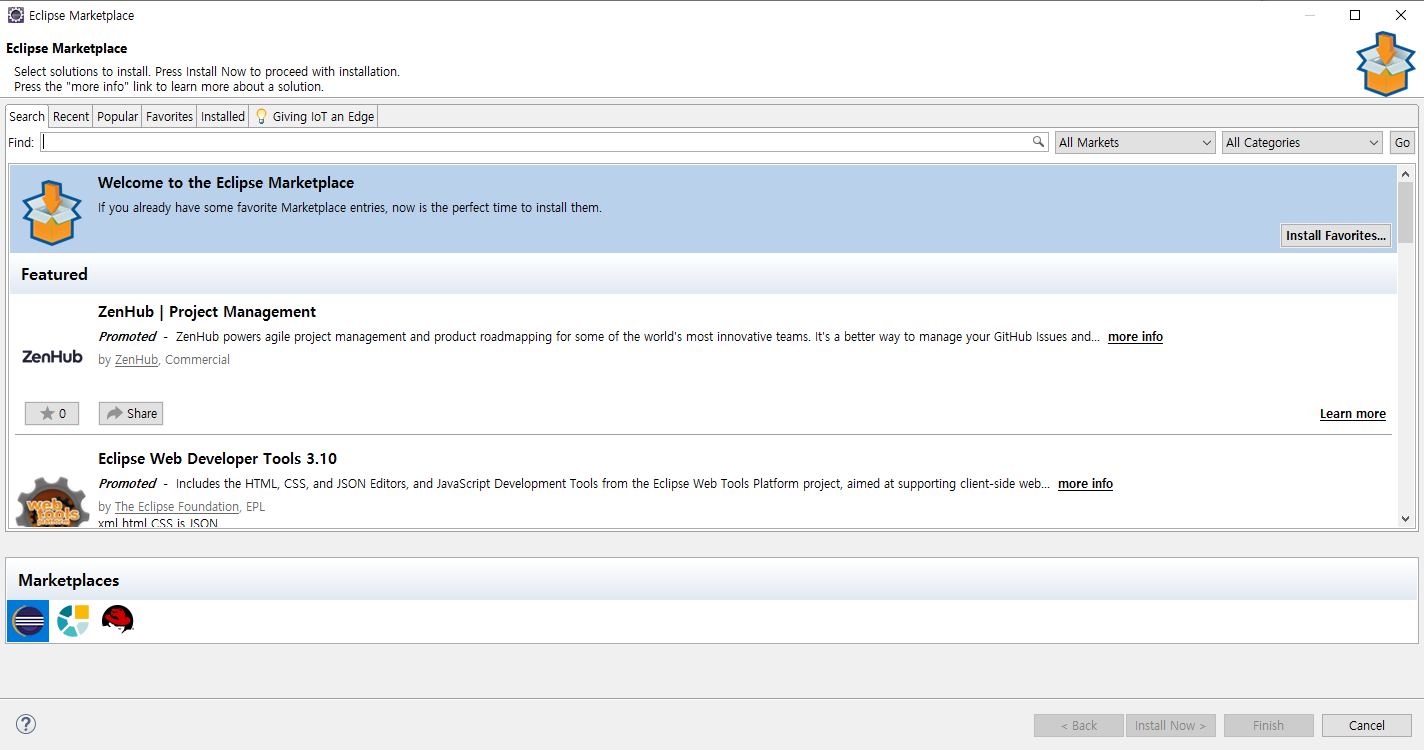Switch to the Favorites tab
This screenshot has width=1424, height=750.
point(169,116)
